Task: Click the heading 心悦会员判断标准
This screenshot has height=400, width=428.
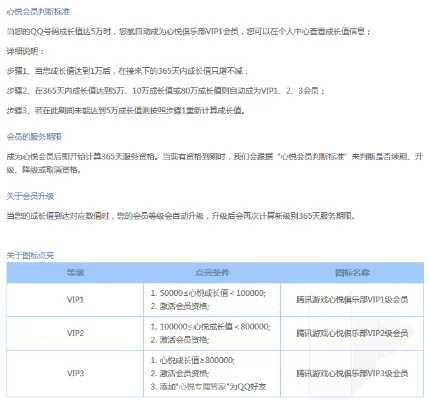Action: [x=38, y=12]
